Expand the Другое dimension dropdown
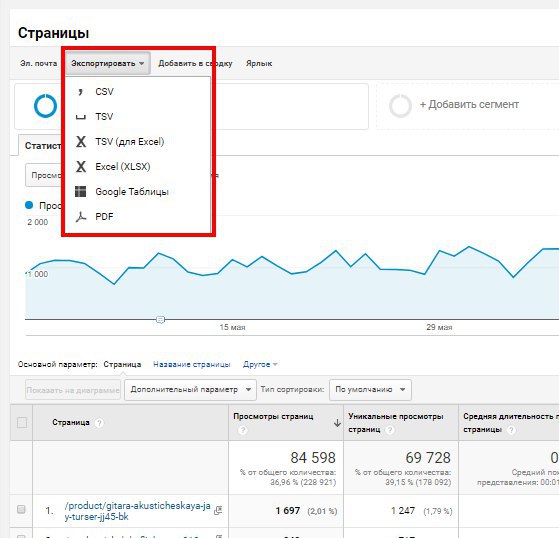This screenshot has width=559, height=538. [260, 364]
